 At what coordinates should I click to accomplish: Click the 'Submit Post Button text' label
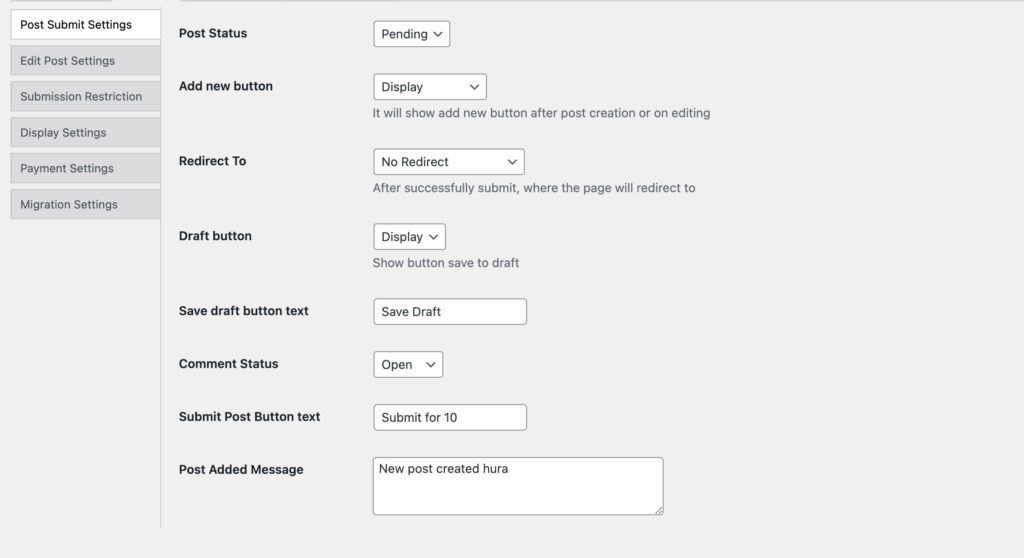tap(249, 417)
